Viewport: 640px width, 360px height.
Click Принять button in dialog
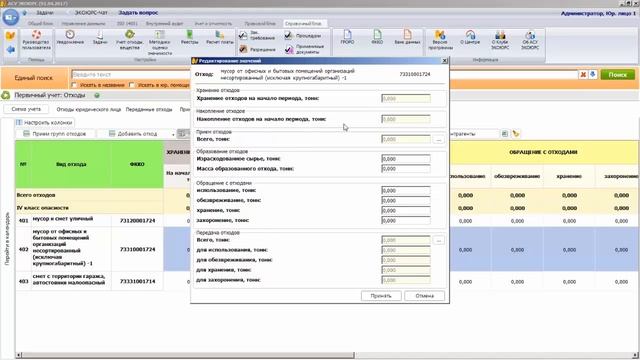(381, 296)
